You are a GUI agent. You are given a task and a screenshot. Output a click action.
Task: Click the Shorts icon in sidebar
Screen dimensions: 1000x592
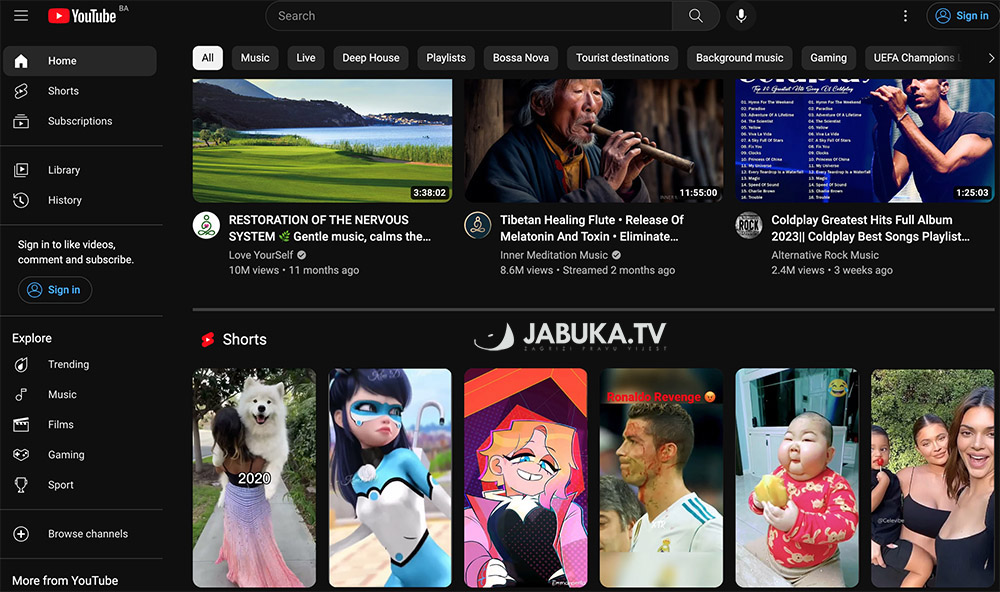point(21,91)
